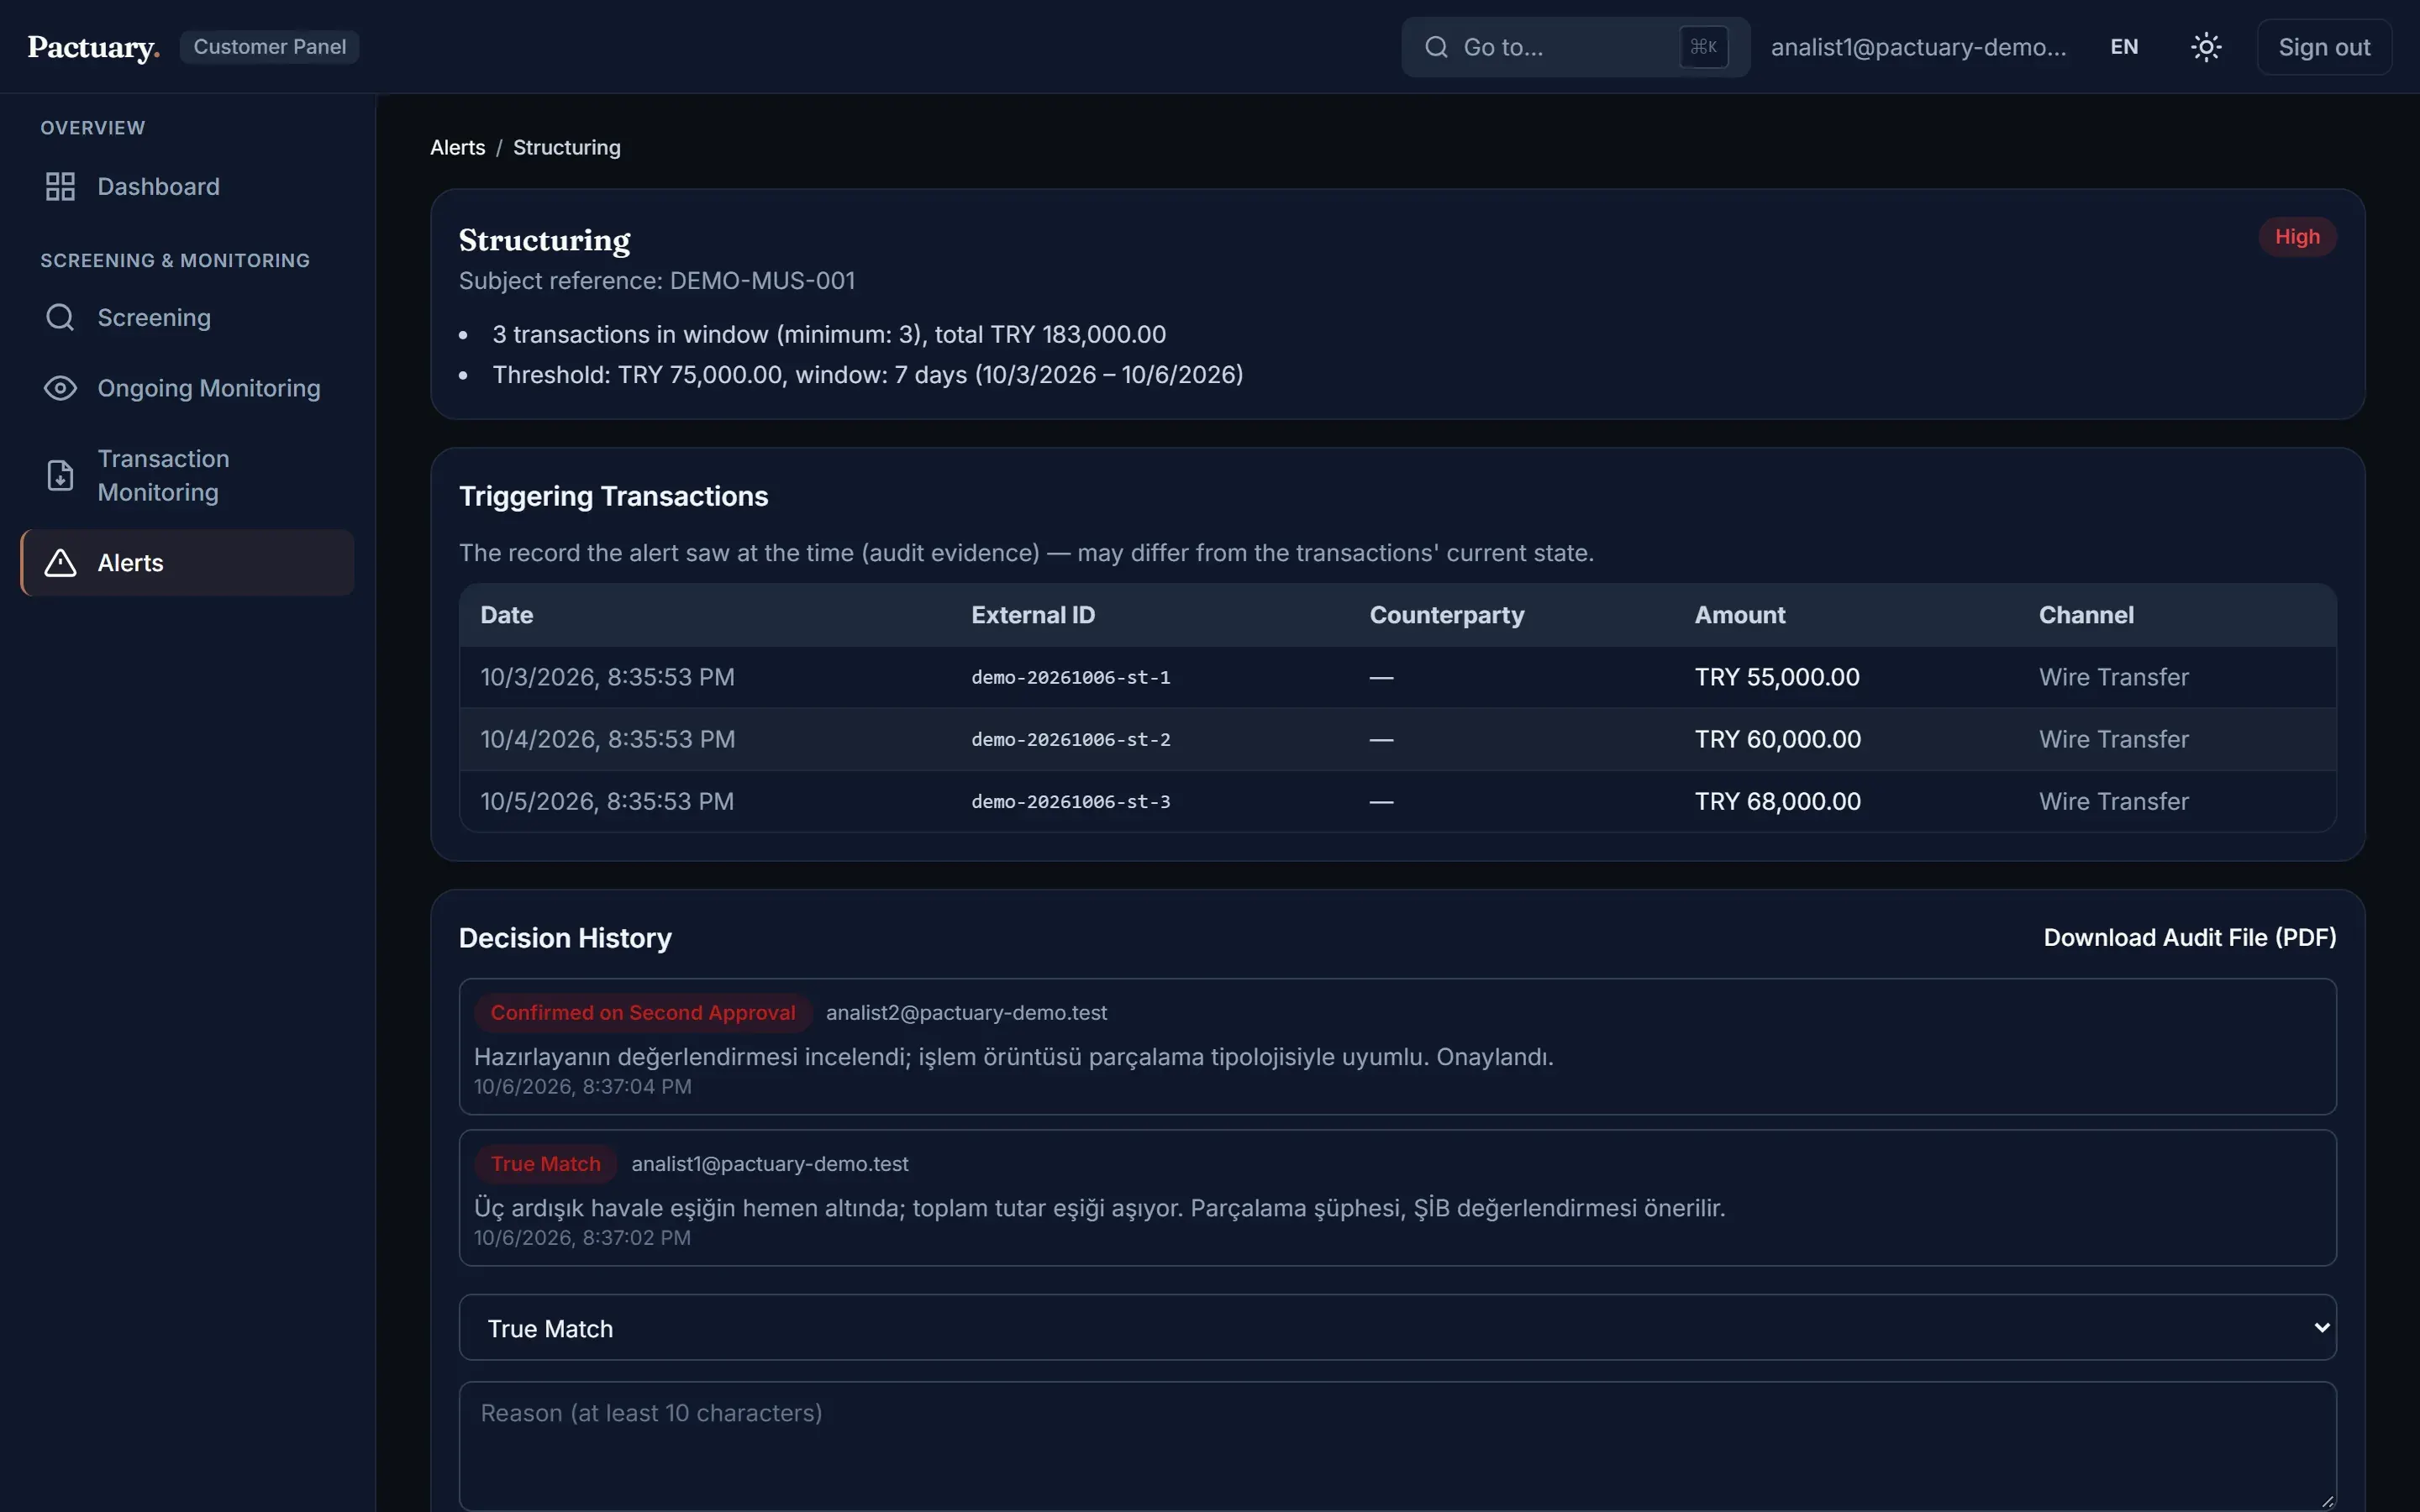This screenshot has width=2420, height=1512.
Task: Click external ID demo-20261006-st-1
Action: pos(1070,678)
